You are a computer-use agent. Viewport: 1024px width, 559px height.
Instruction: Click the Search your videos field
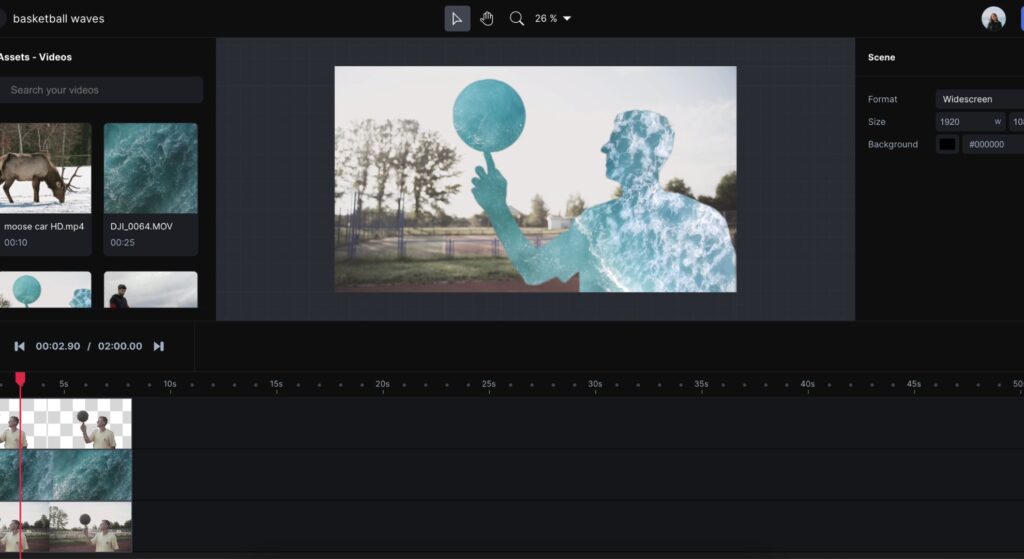point(100,90)
